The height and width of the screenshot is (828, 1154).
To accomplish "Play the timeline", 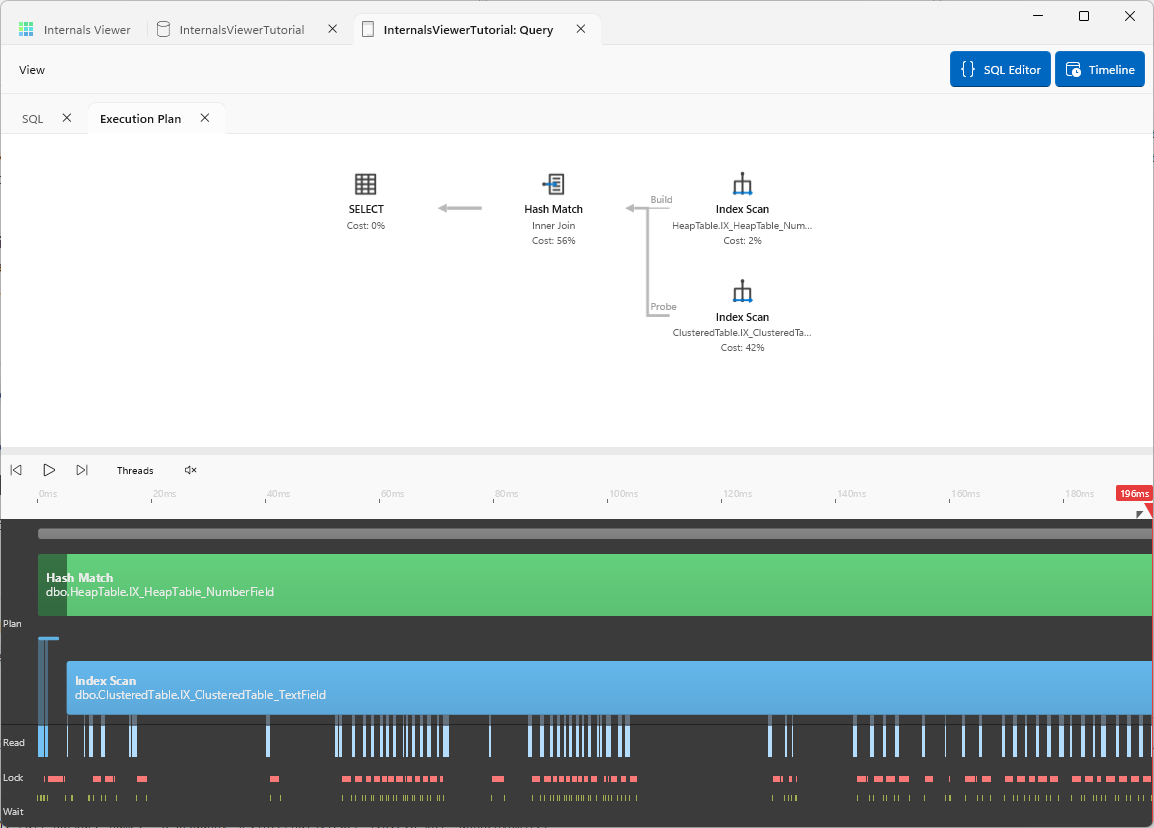I will [x=49, y=470].
